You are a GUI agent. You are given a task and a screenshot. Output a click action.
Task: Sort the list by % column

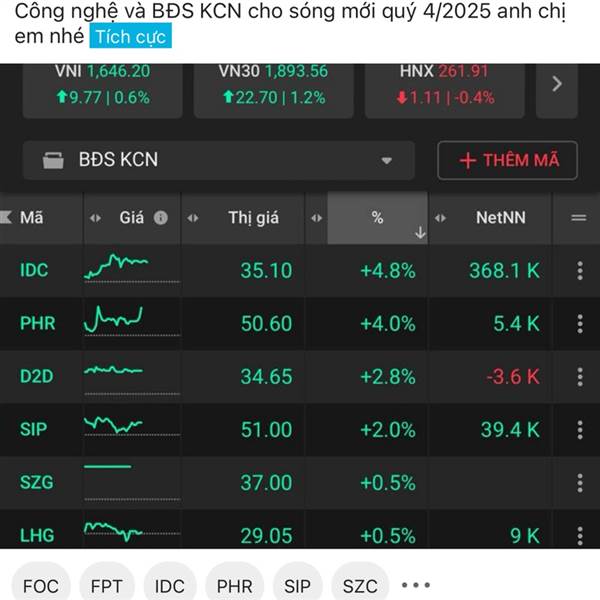[378, 217]
